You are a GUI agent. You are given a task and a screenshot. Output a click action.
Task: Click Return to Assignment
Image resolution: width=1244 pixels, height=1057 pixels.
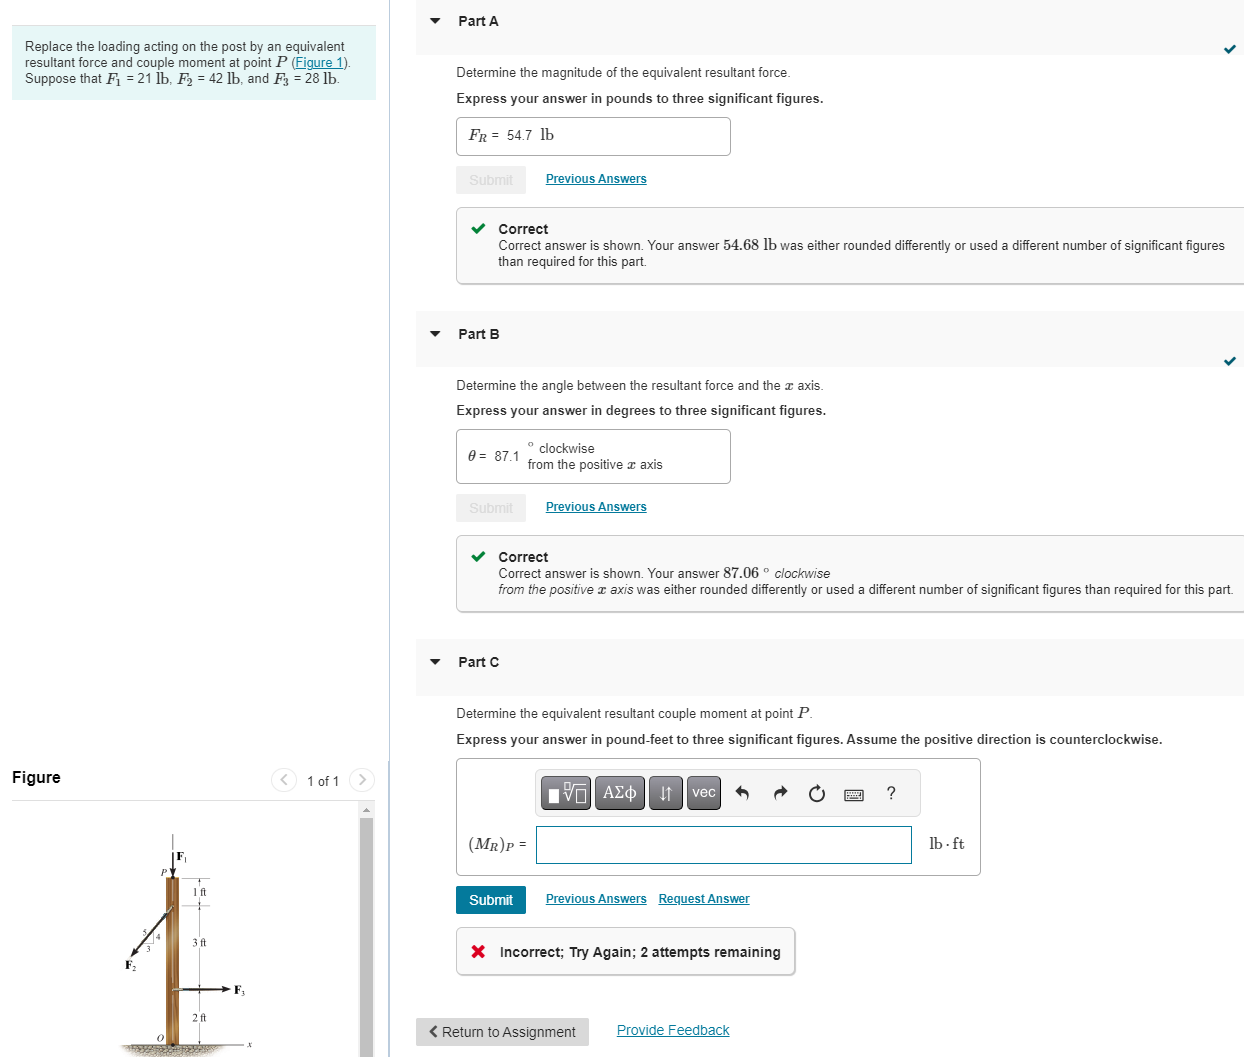[x=502, y=1031]
